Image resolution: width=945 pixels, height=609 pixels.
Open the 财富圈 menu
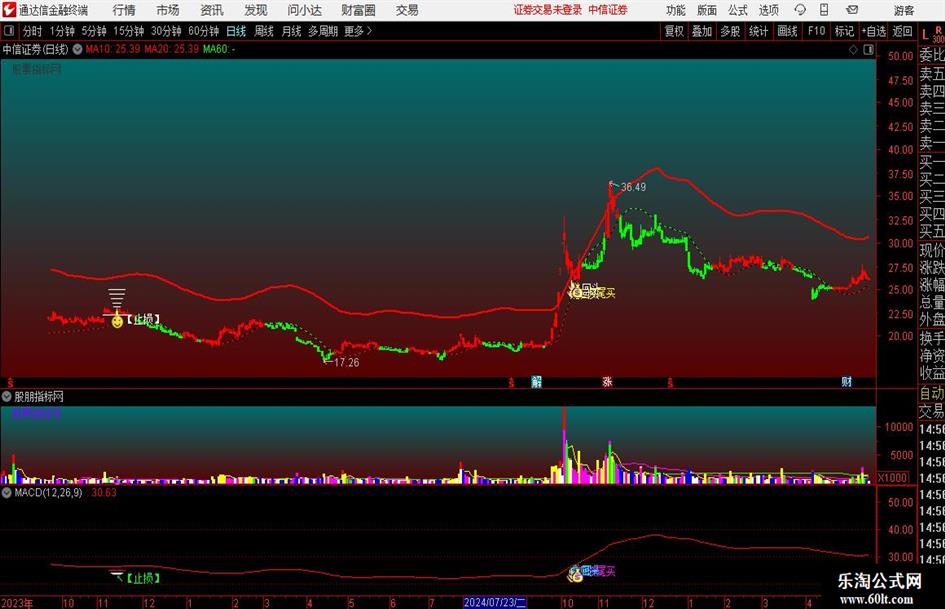tap(358, 10)
